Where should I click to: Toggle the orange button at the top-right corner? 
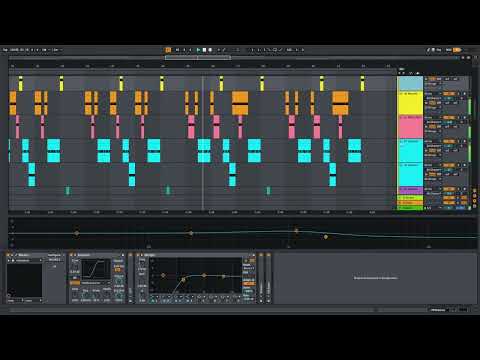[457, 50]
